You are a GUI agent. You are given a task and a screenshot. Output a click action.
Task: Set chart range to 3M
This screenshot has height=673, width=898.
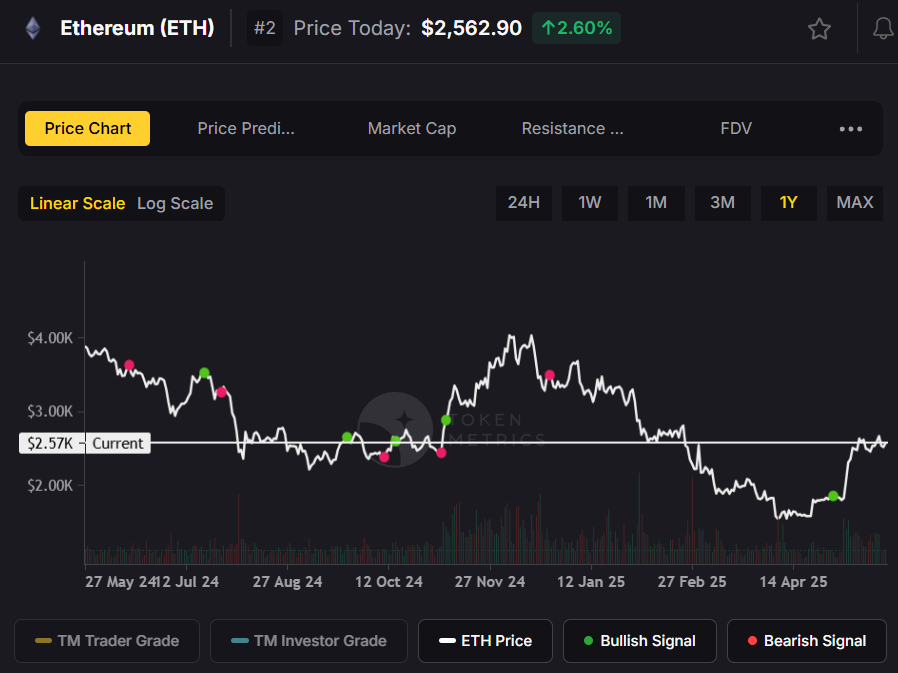tap(723, 203)
